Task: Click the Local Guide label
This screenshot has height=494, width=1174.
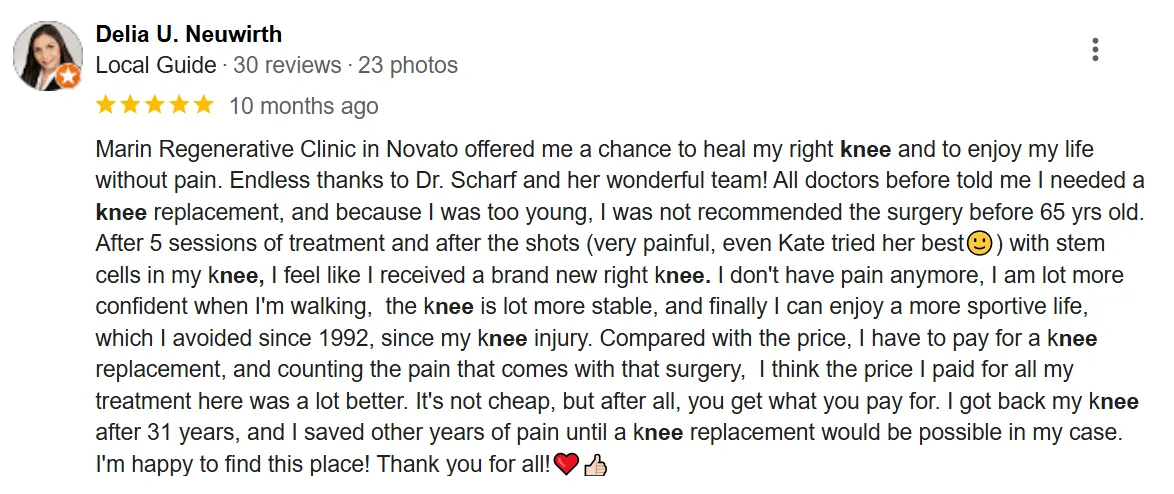Action: coord(156,66)
